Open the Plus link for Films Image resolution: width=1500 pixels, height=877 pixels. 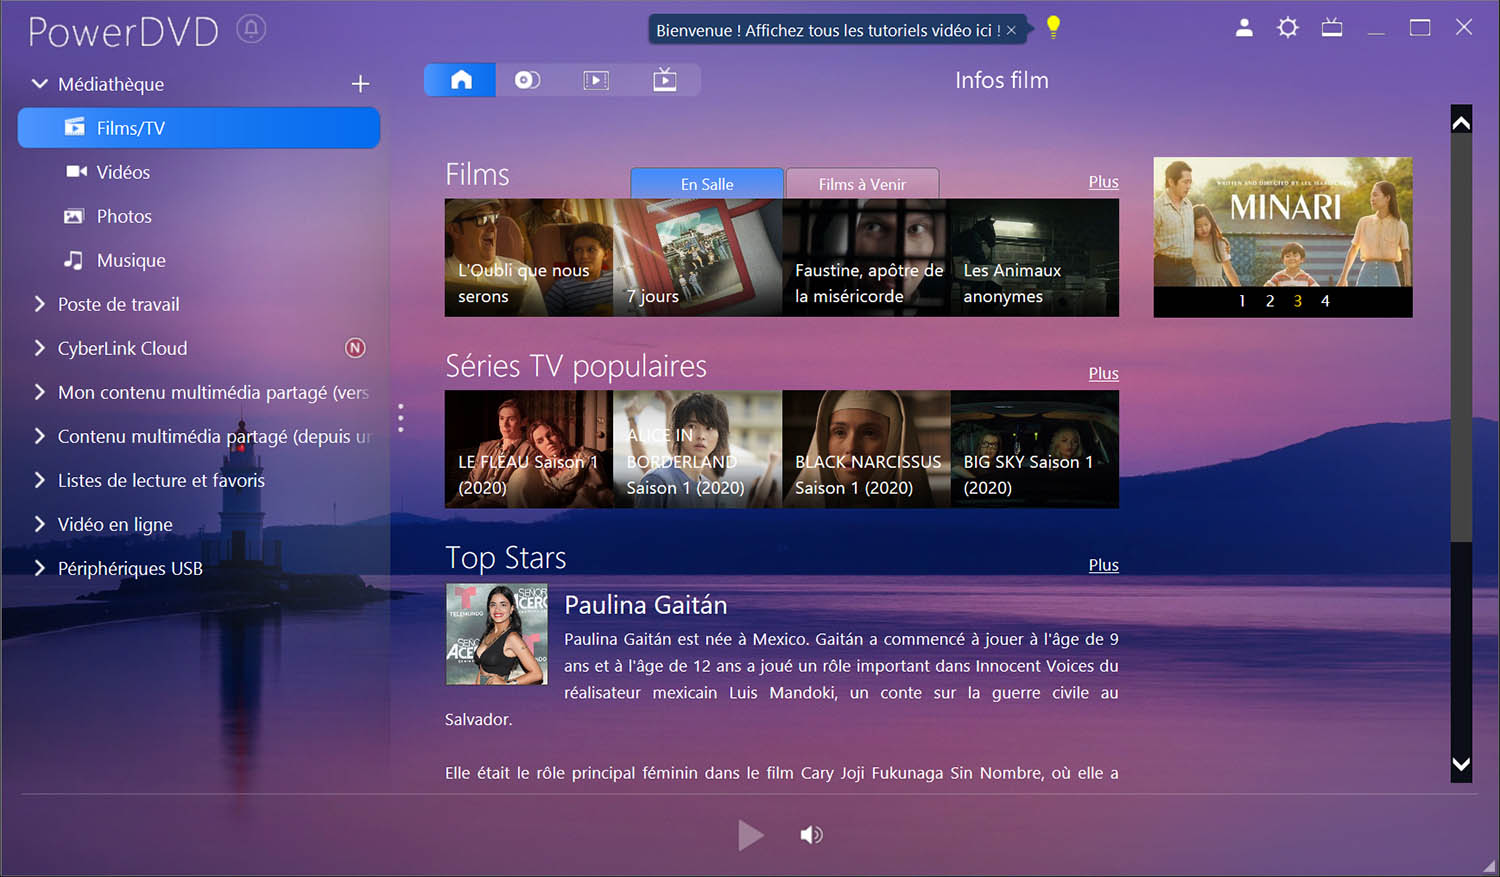(1103, 182)
